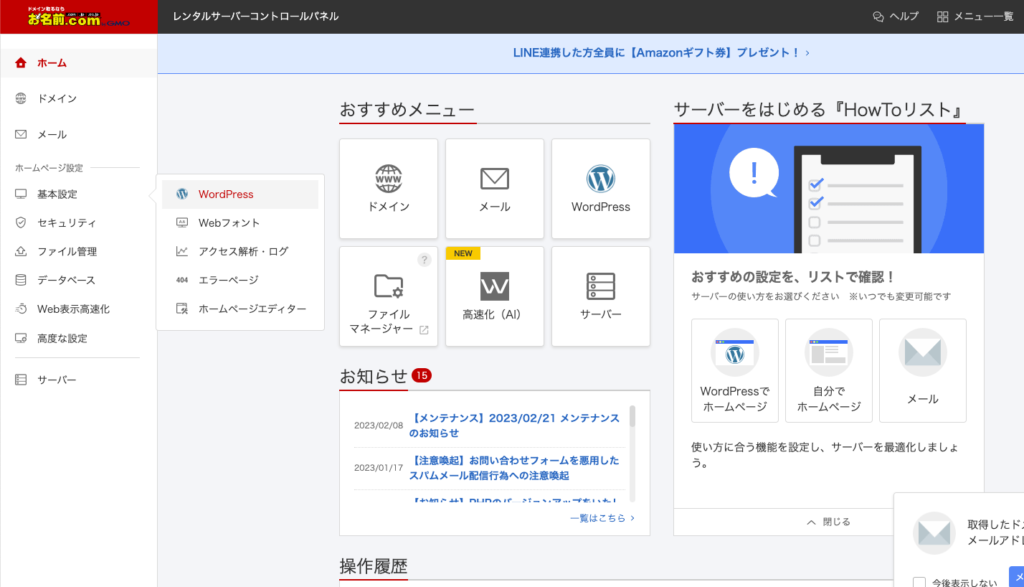1024x587 pixels.
Task: Click the 404 icon beside エラーページ
Action: [182, 280]
